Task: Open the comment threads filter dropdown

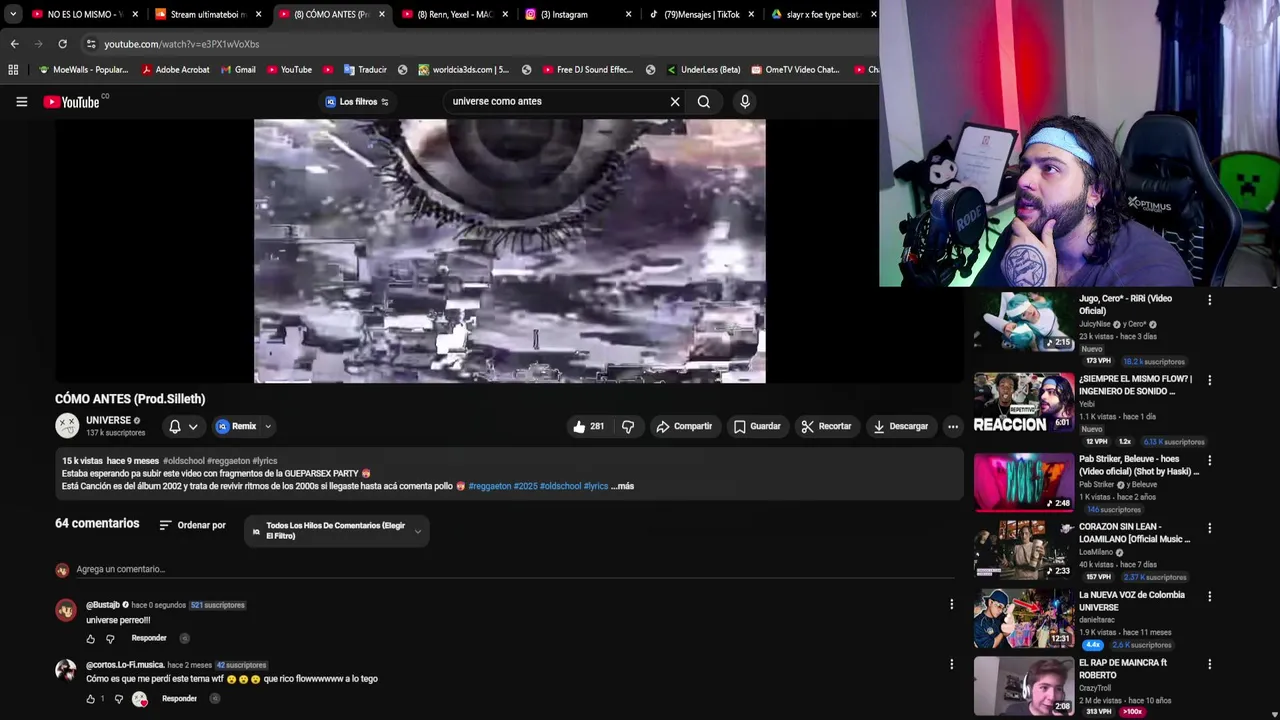Action: (x=337, y=530)
